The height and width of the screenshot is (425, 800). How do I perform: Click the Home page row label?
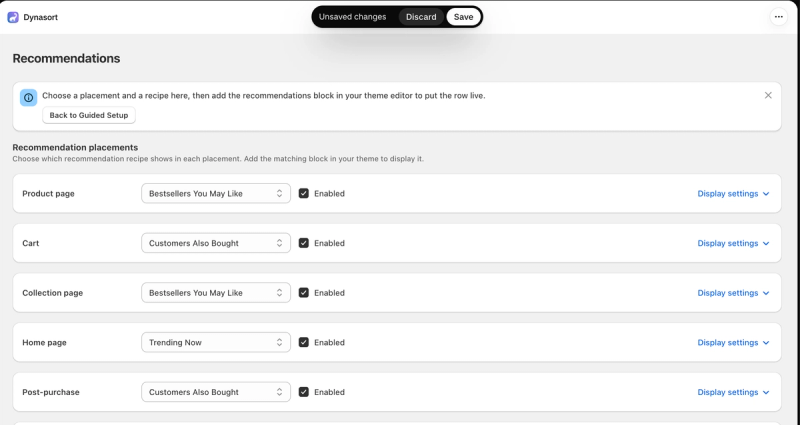tap(44, 342)
